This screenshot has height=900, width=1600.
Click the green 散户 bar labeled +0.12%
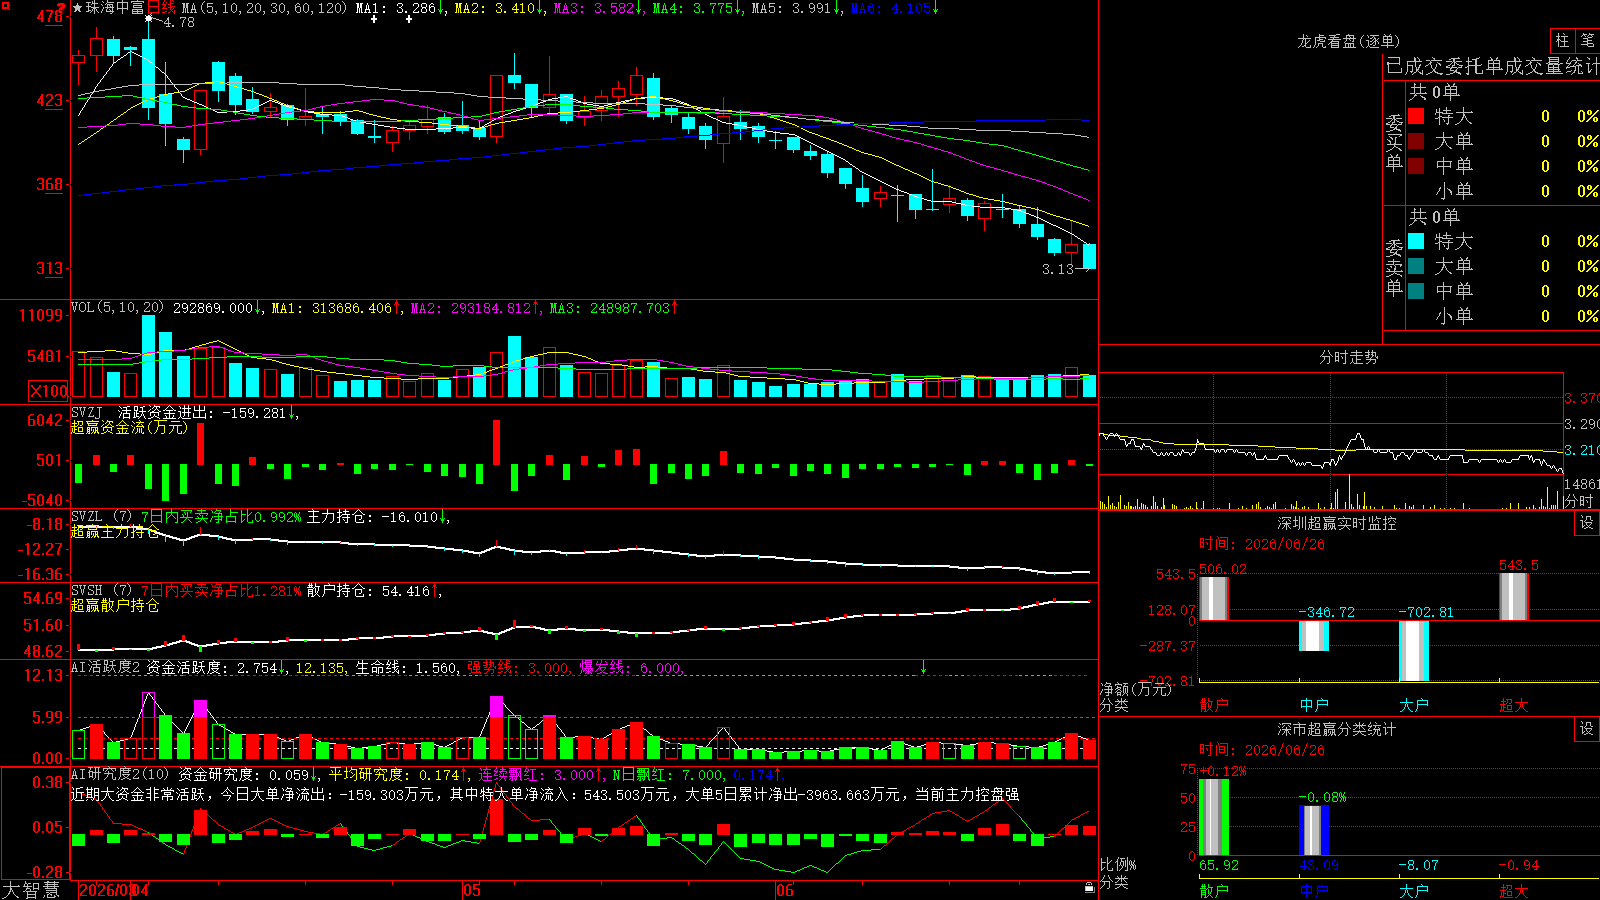[1214, 817]
